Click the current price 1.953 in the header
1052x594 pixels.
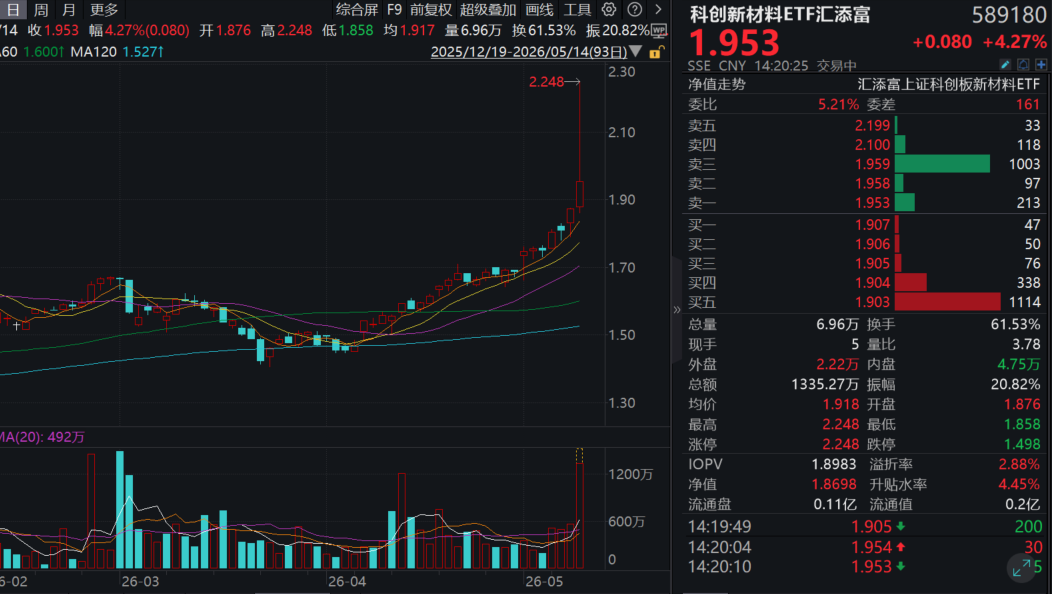(x=734, y=43)
